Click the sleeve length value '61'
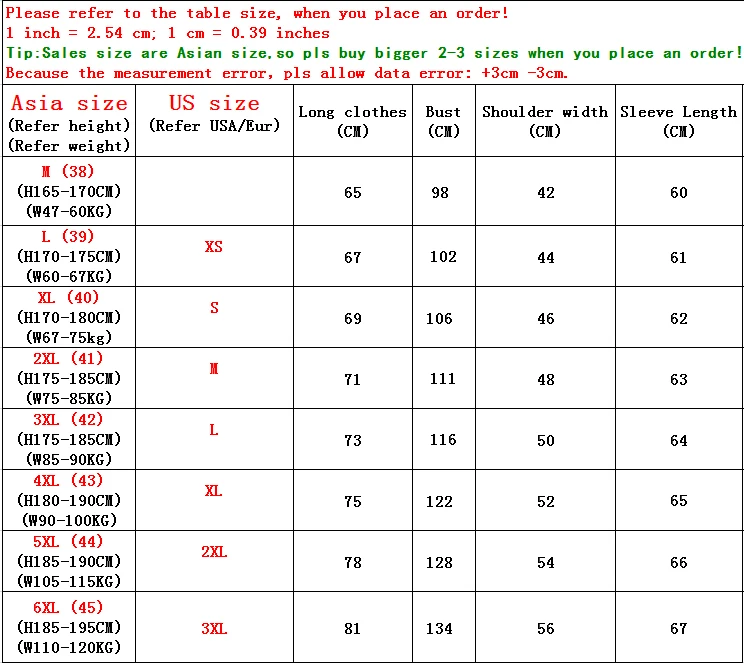 pyautogui.click(x=679, y=258)
